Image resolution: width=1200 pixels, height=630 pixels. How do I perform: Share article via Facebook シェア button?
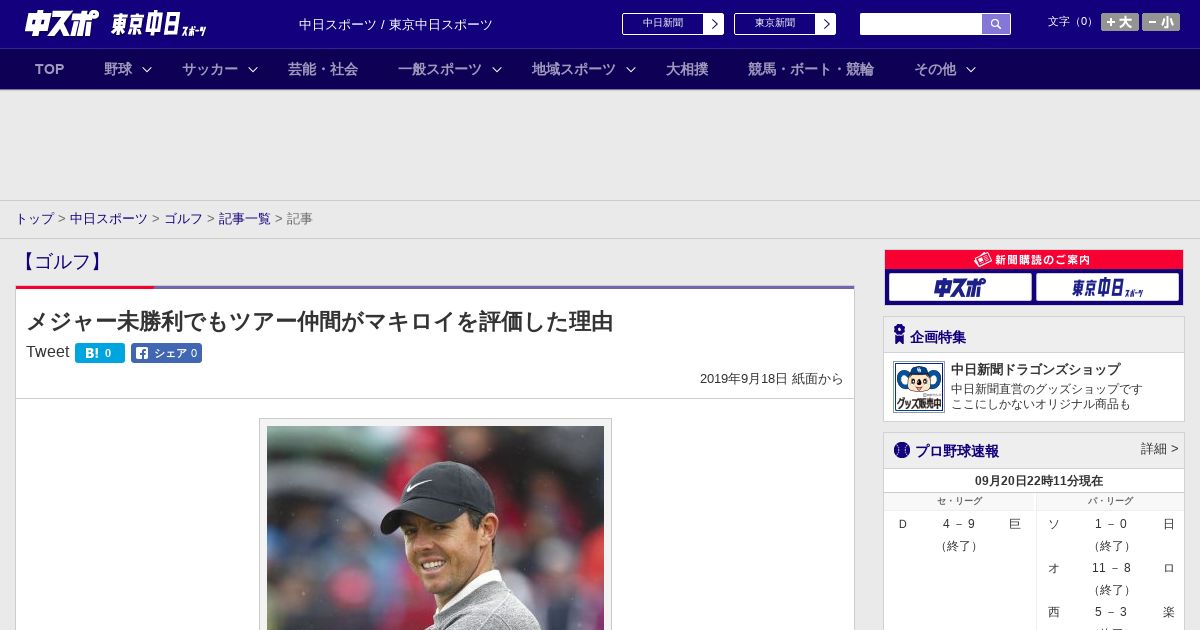pyautogui.click(x=166, y=353)
